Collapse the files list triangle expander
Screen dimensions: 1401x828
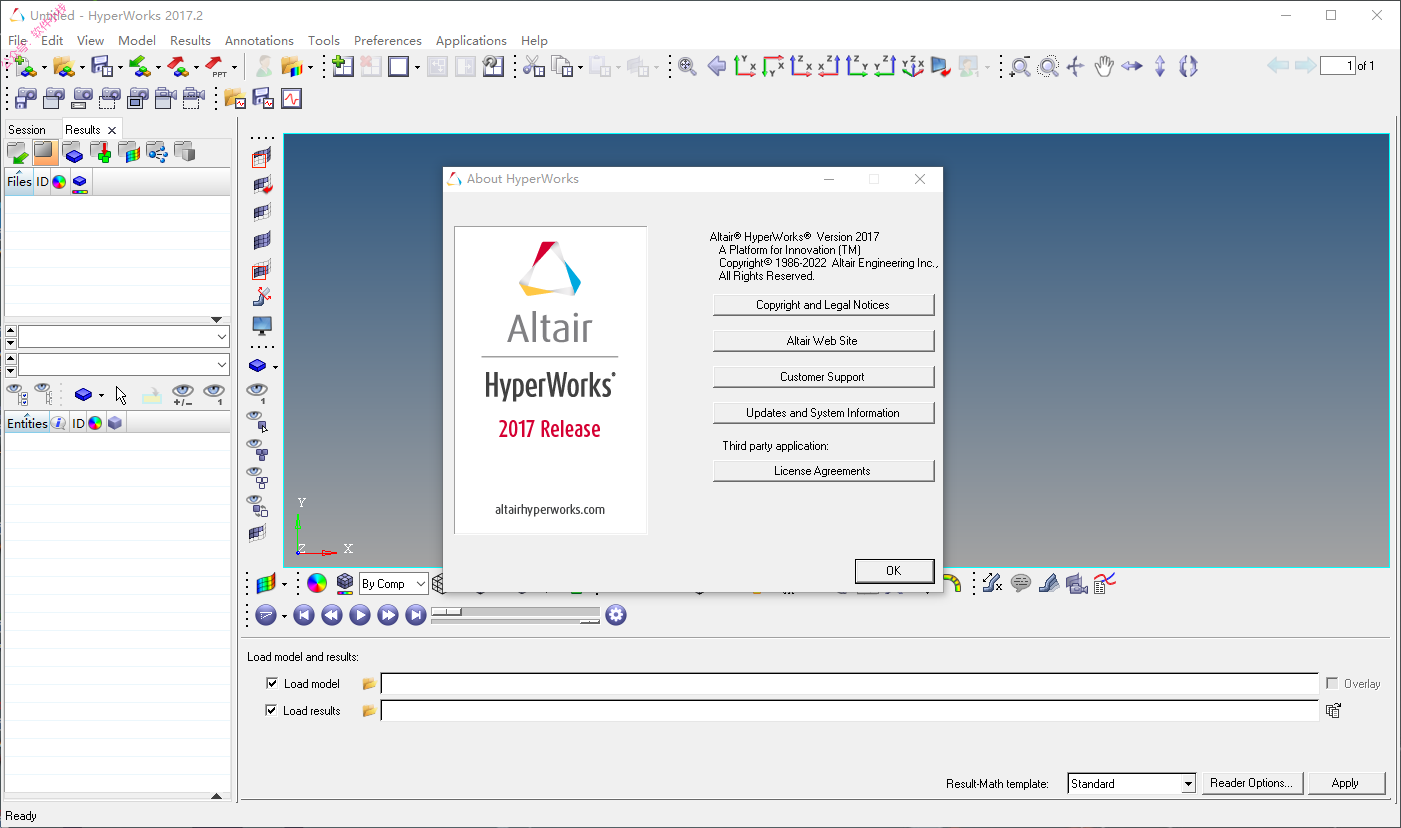pyautogui.click(x=217, y=320)
